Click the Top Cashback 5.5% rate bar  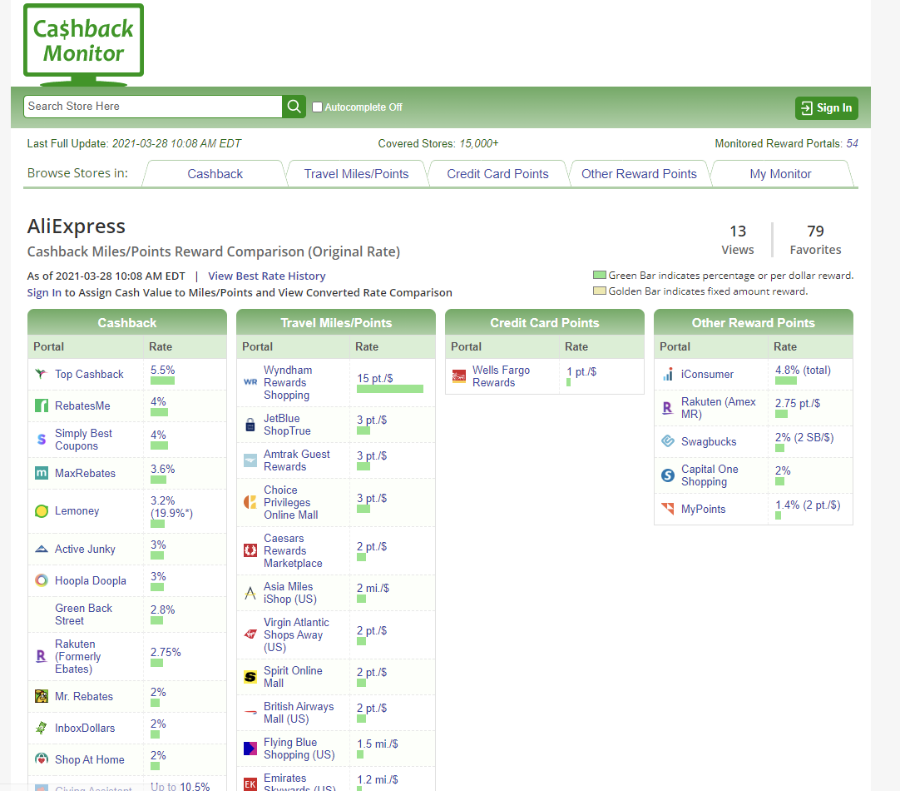(162, 381)
